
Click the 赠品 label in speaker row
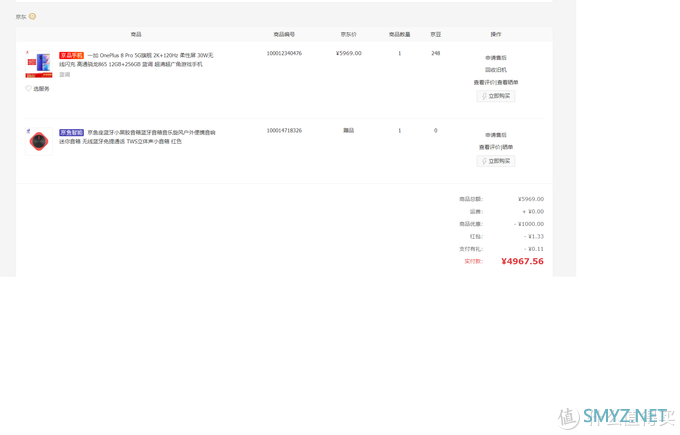coord(349,131)
